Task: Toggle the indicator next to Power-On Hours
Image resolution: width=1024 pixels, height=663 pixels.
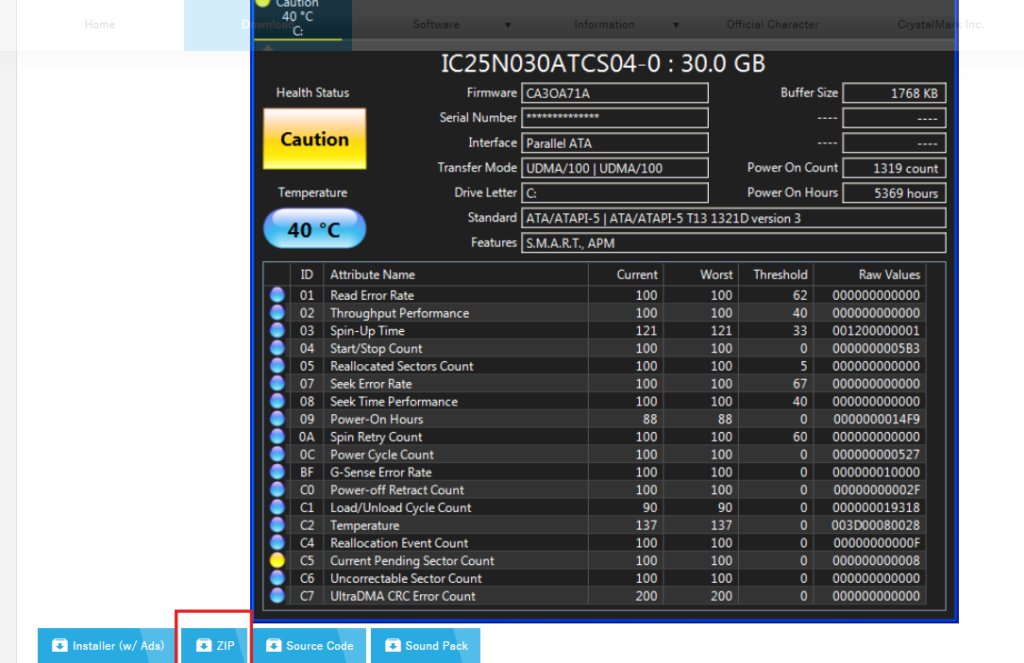Action: pos(276,419)
